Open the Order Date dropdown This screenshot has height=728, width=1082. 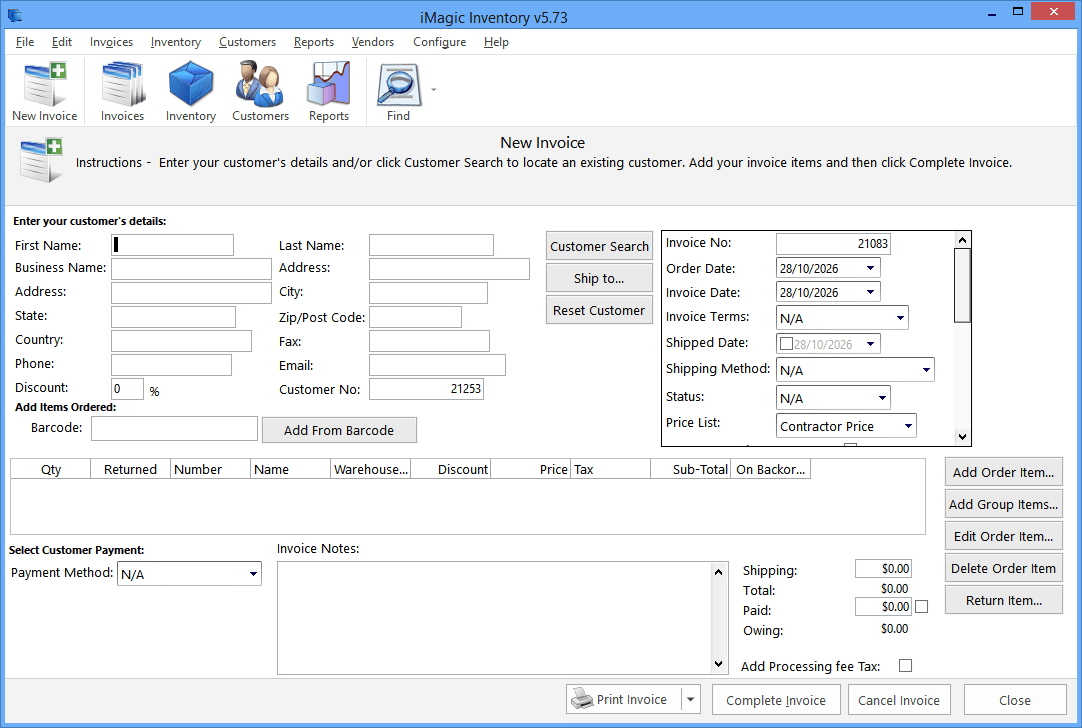pyautogui.click(x=870, y=268)
